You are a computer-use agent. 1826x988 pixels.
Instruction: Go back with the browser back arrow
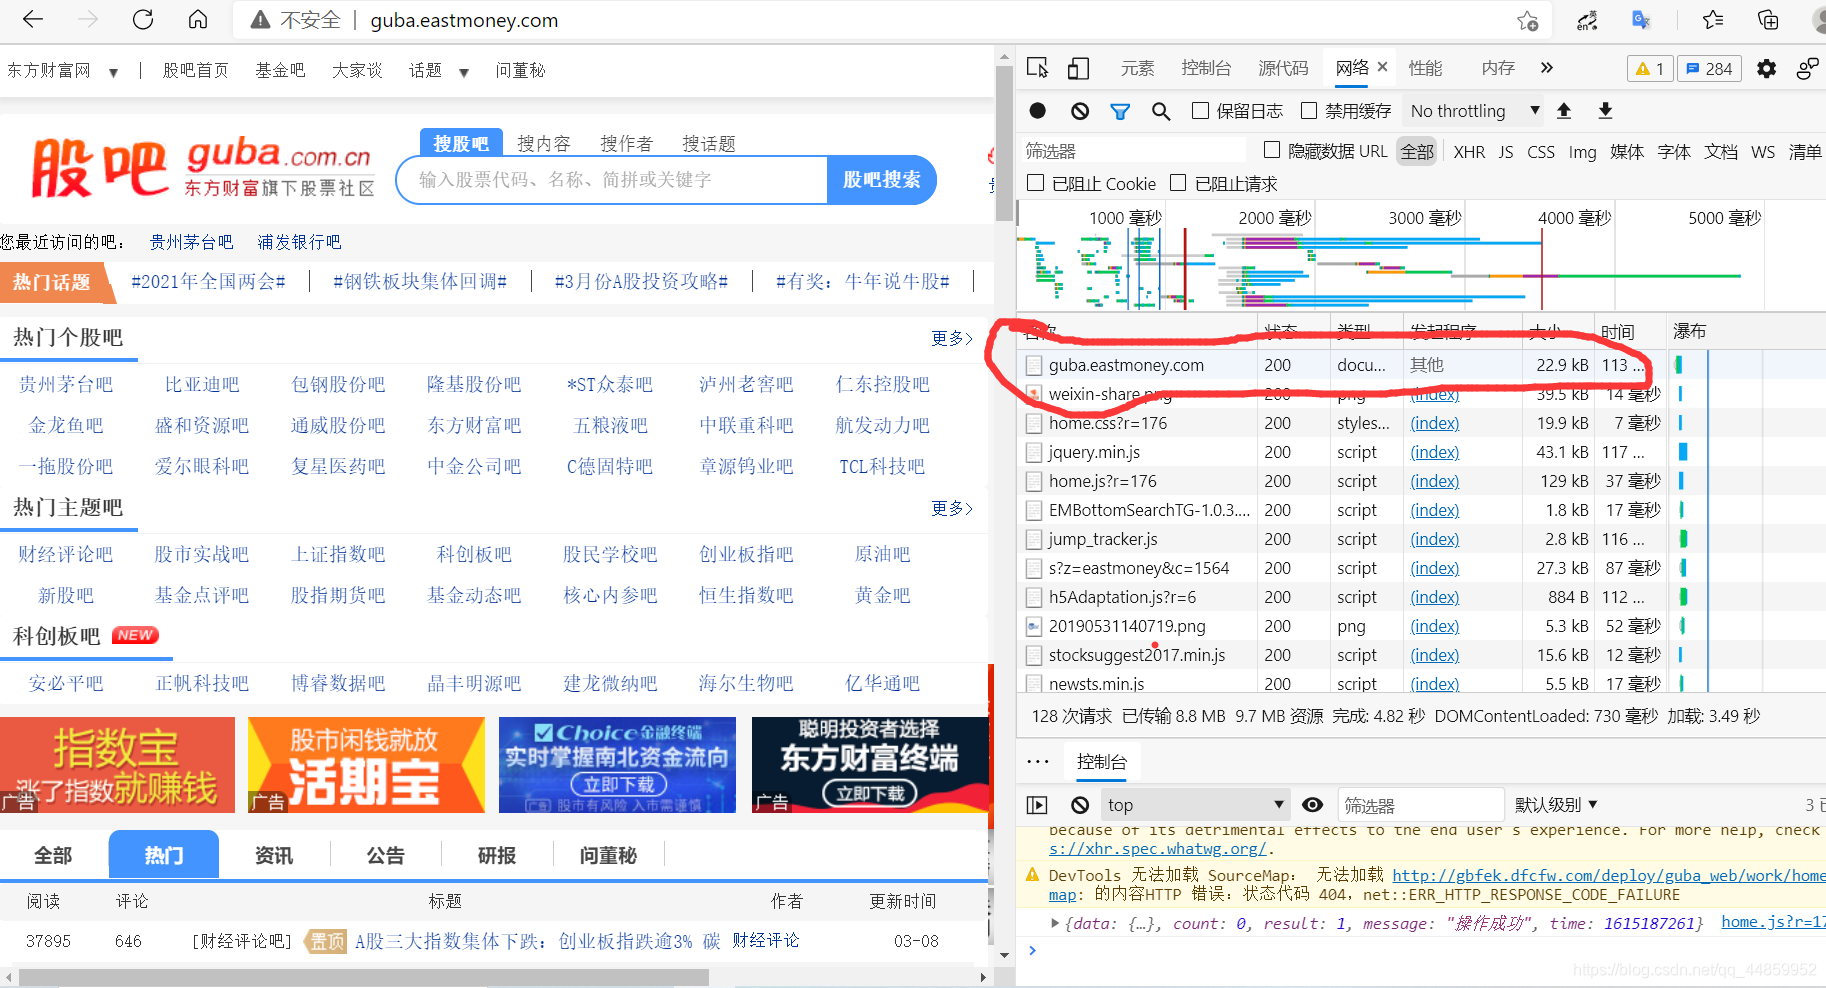33,19
